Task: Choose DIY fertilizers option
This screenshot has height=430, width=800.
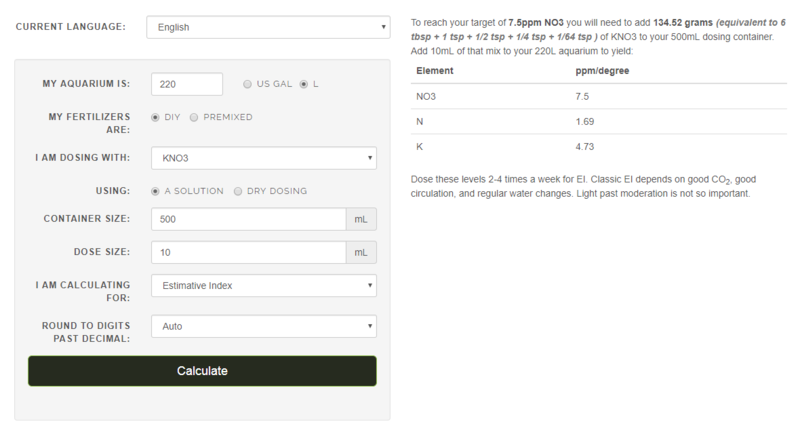Action: [x=155, y=117]
